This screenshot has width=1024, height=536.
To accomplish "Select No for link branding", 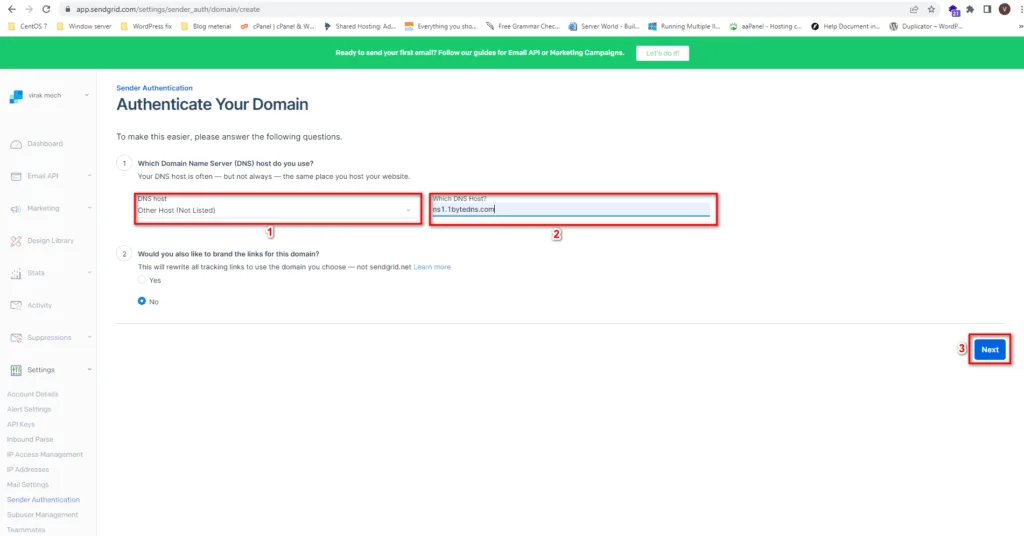I will (142, 301).
